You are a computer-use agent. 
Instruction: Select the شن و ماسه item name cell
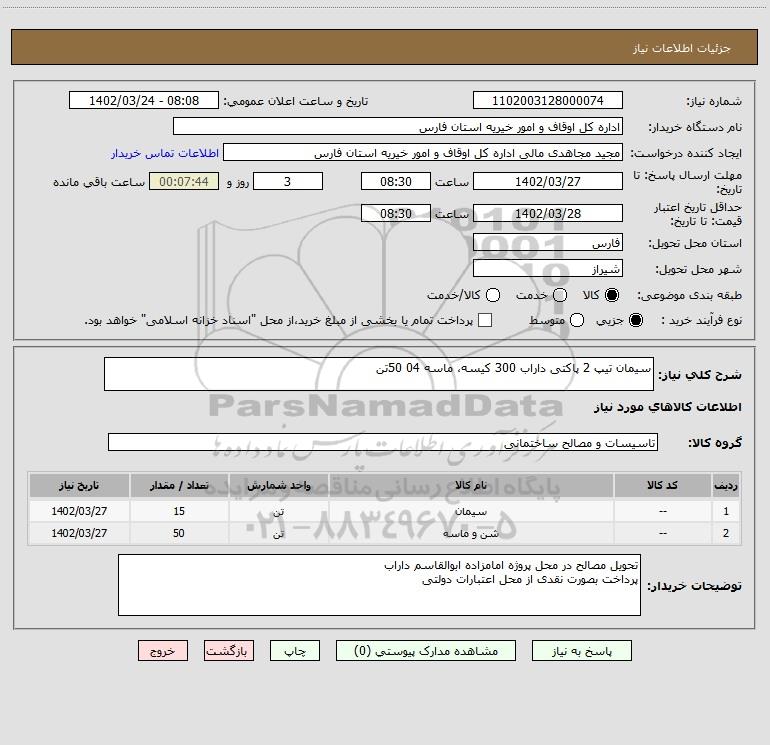pyautogui.click(x=471, y=533)
